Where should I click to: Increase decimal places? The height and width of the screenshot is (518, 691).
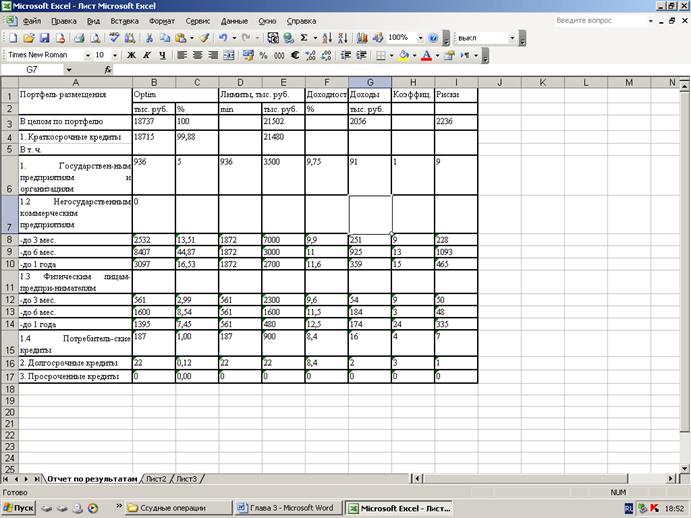pos(311,55)
